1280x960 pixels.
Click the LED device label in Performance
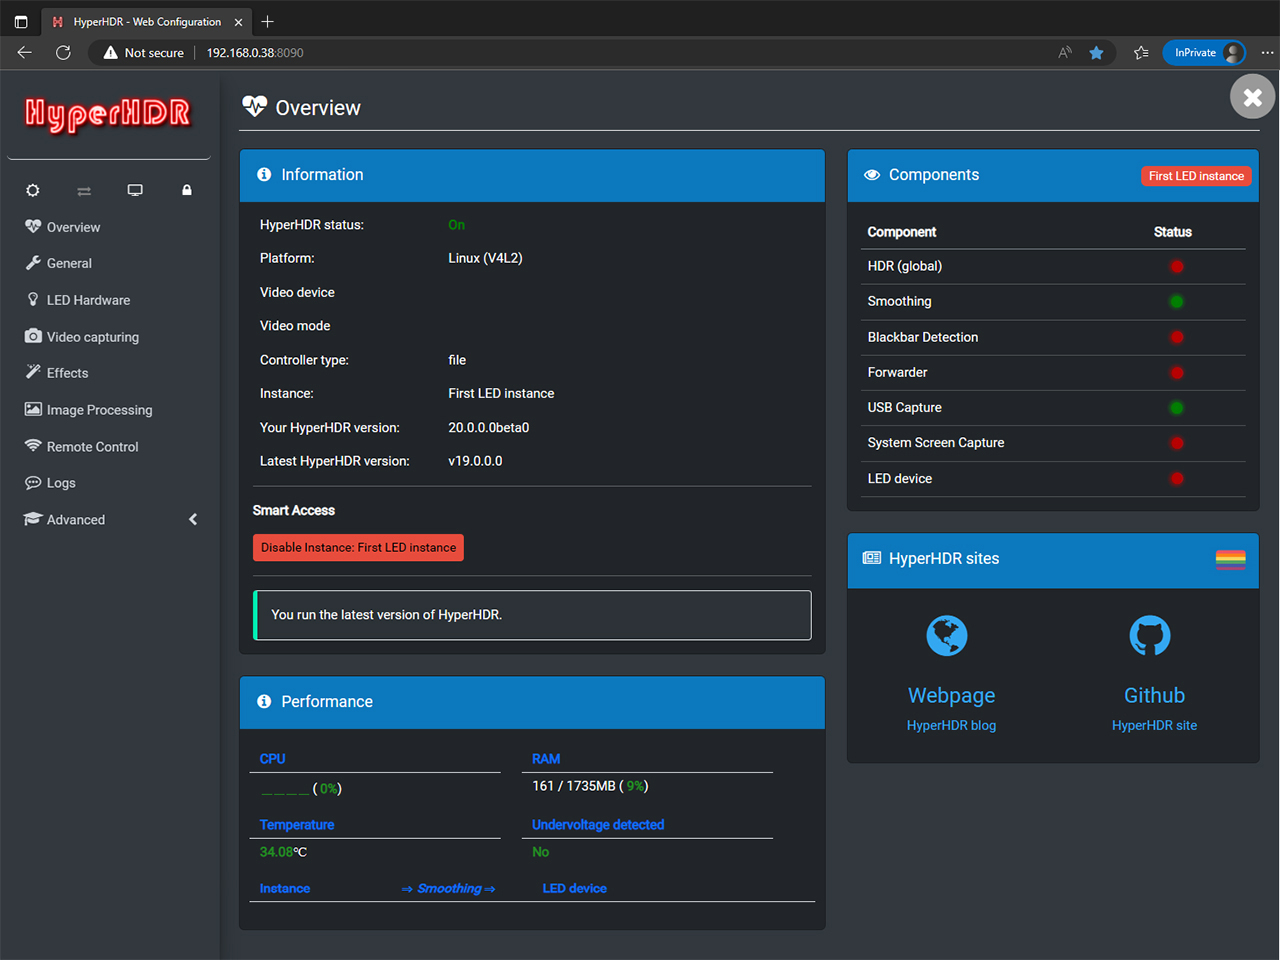[x=574, y=888]
